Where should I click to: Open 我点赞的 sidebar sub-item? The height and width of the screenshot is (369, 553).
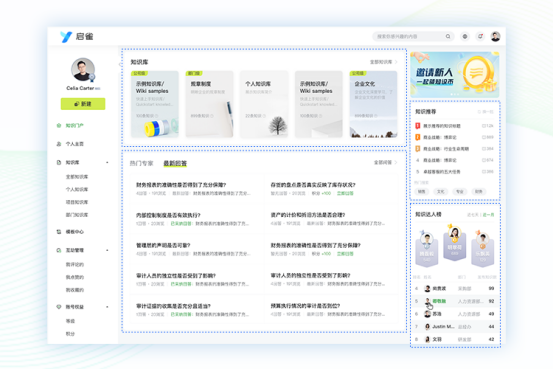pos(74,277)
